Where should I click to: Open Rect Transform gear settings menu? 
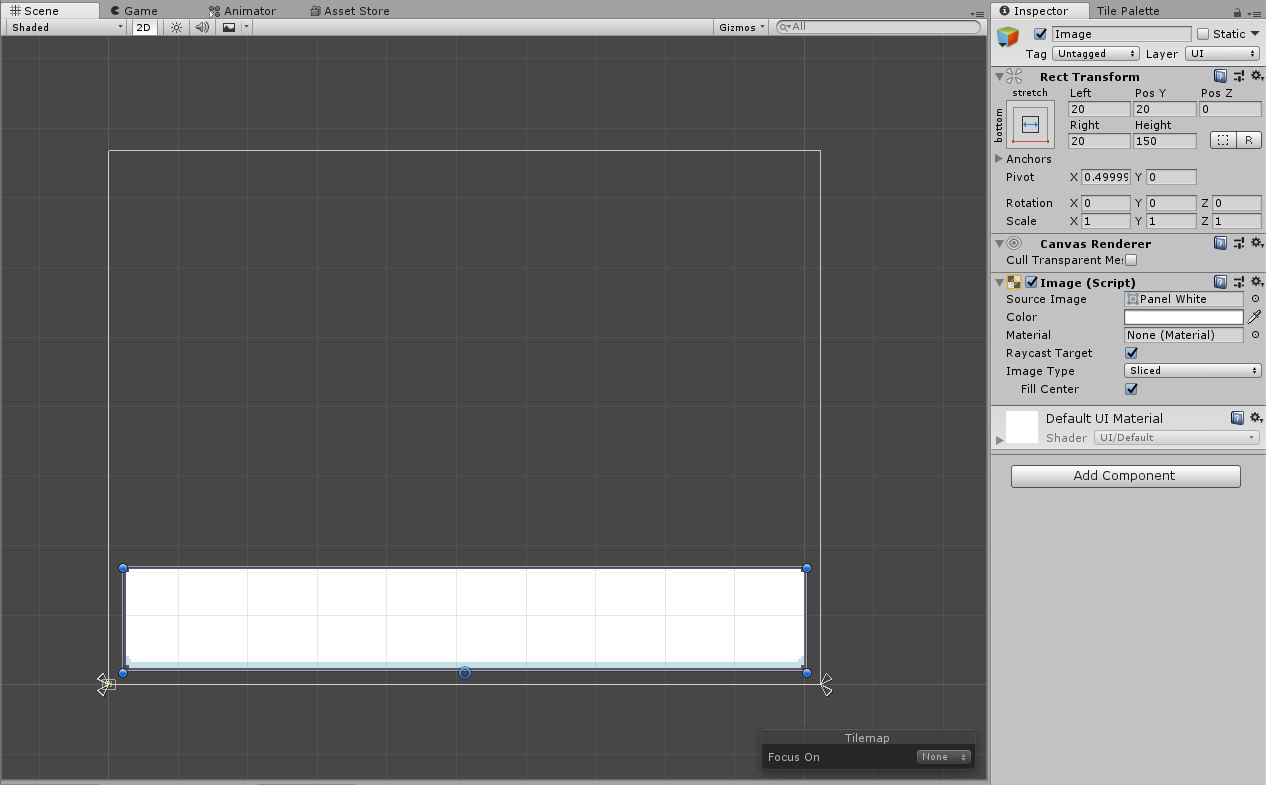[1257, 76]
